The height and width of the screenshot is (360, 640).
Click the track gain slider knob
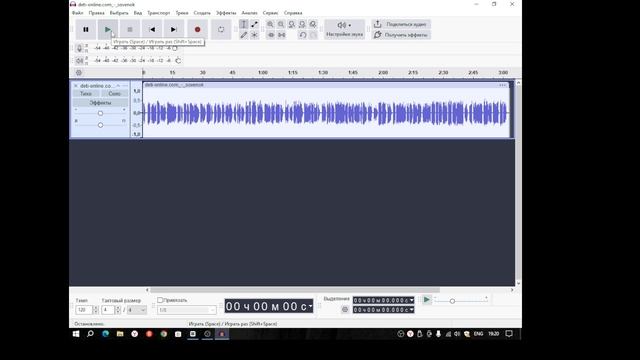coord(100,113)
